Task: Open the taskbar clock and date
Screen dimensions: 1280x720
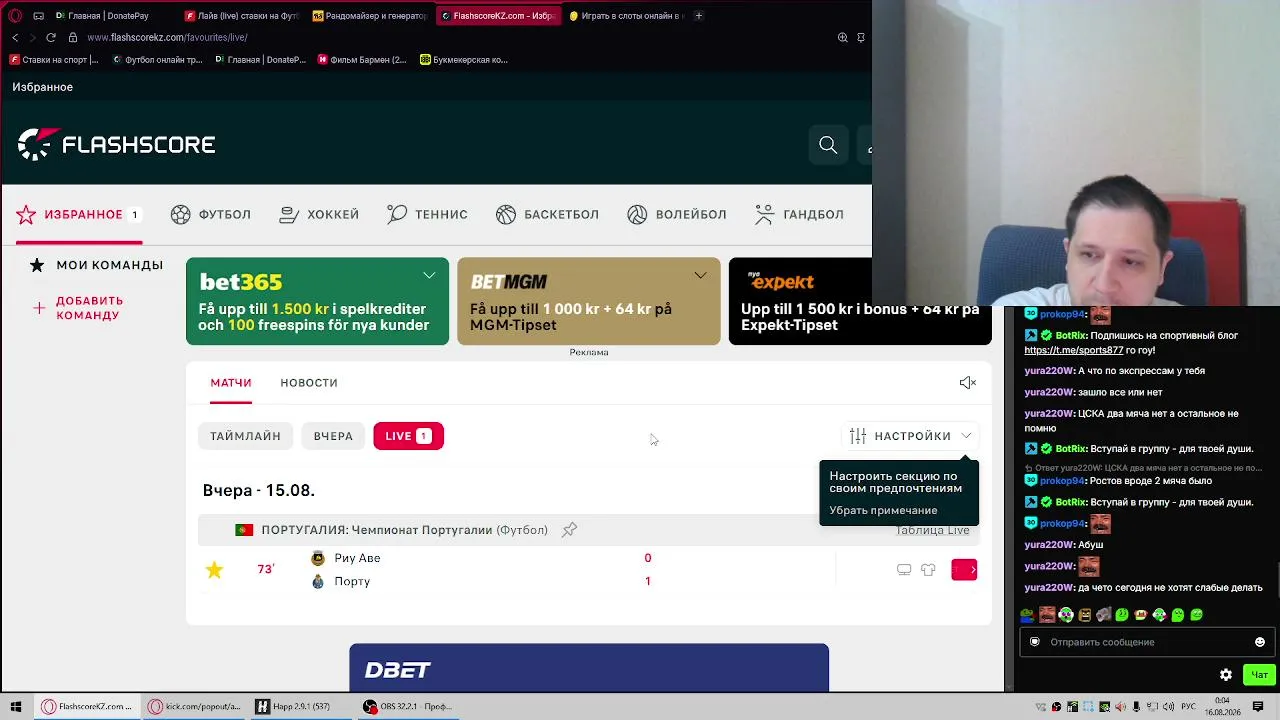Action: [1222, 706]
